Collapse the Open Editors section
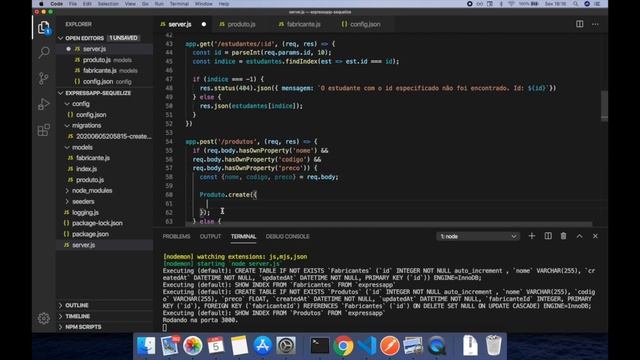This screenshot has height=360, width=640. (61, 38)
